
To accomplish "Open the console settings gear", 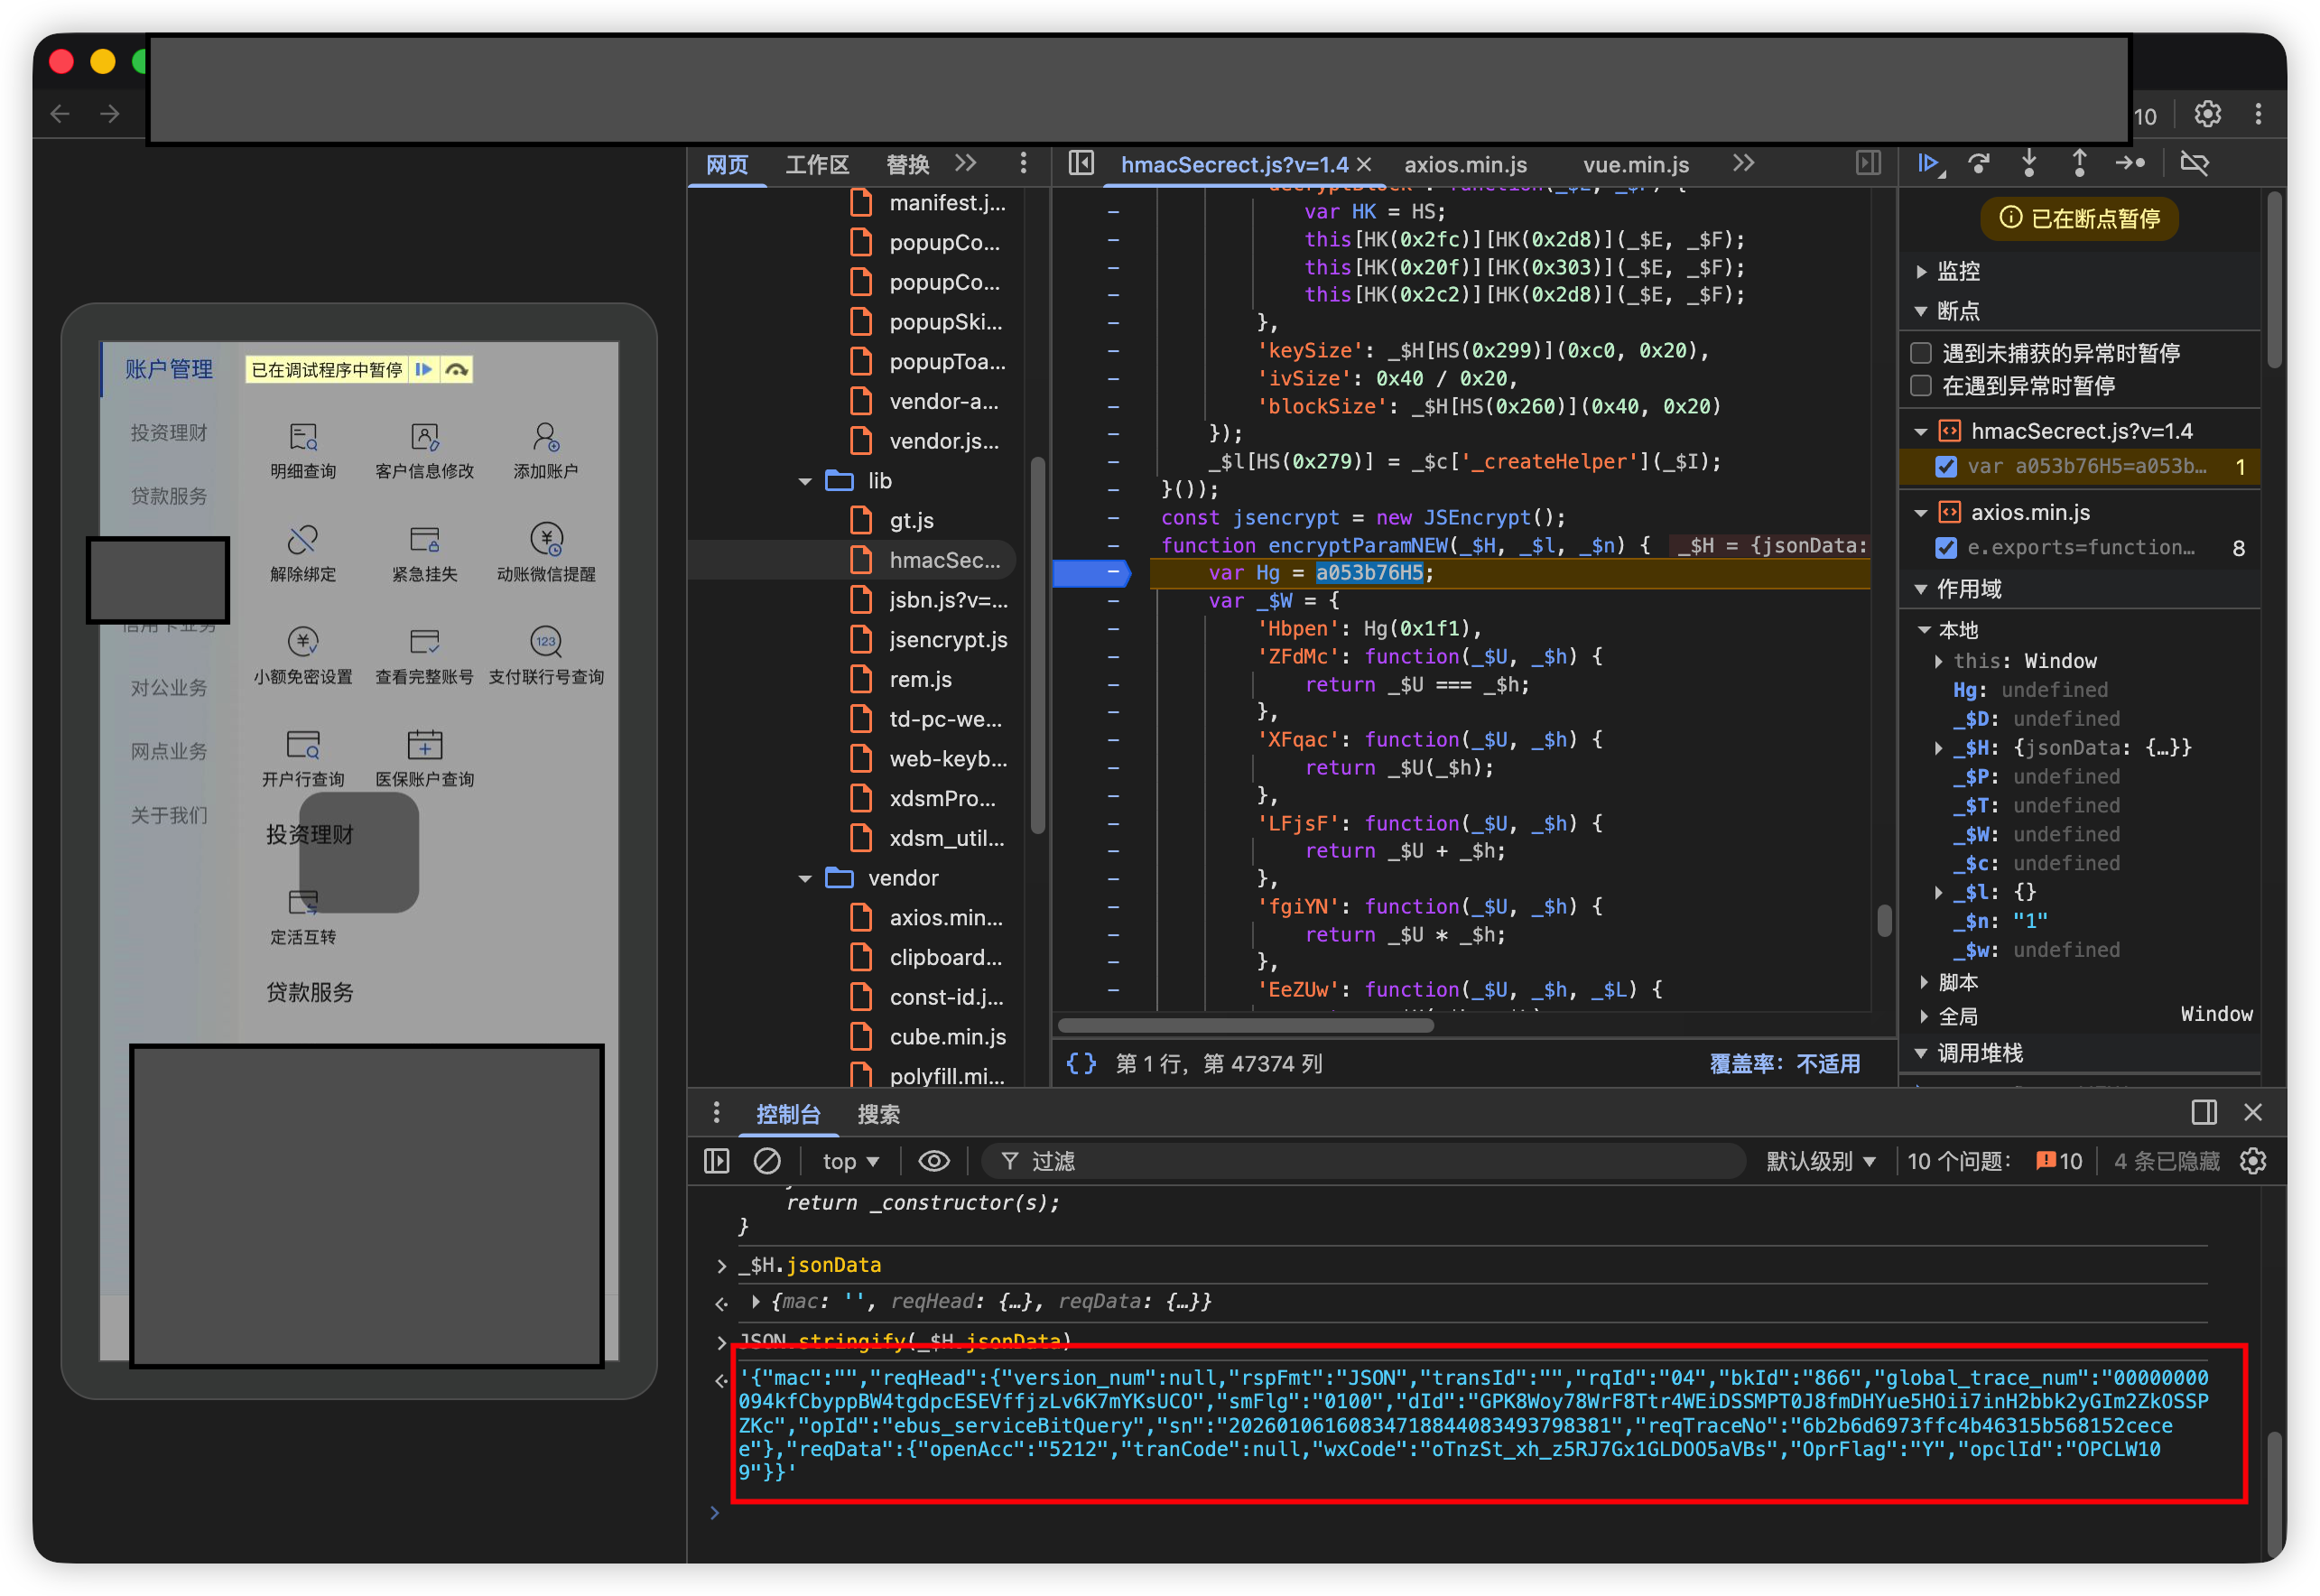I will coord(2253,1161).
